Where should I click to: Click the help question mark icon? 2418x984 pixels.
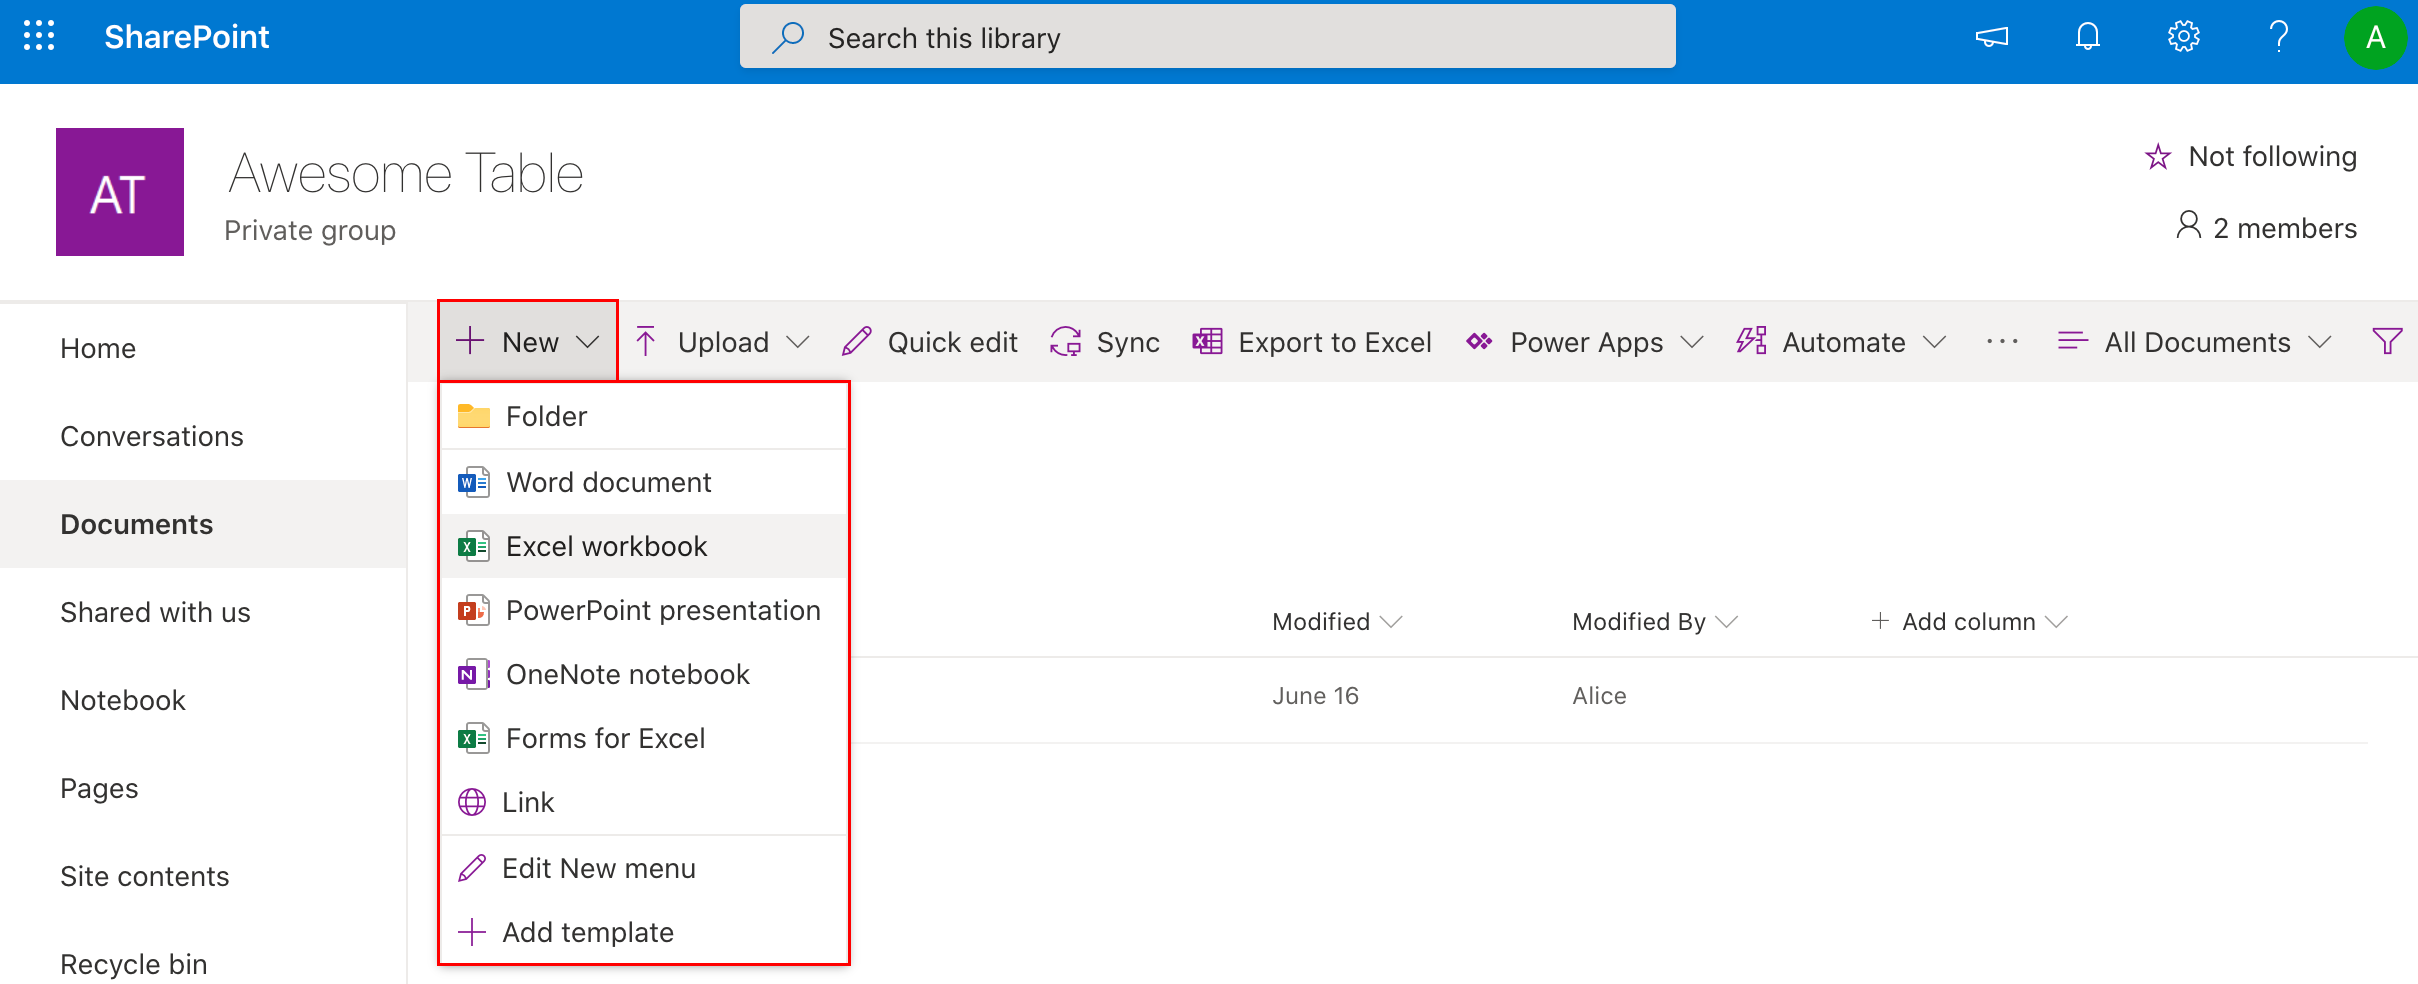click(x=2279, y=37)
